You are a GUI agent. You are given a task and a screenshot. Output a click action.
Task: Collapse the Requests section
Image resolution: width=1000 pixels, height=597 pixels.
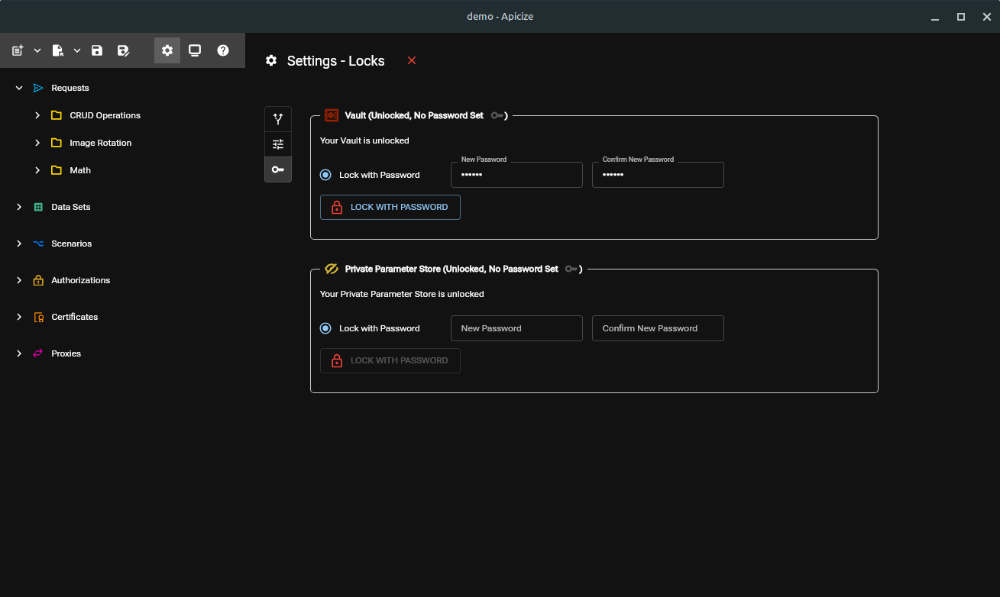(18, 87)
